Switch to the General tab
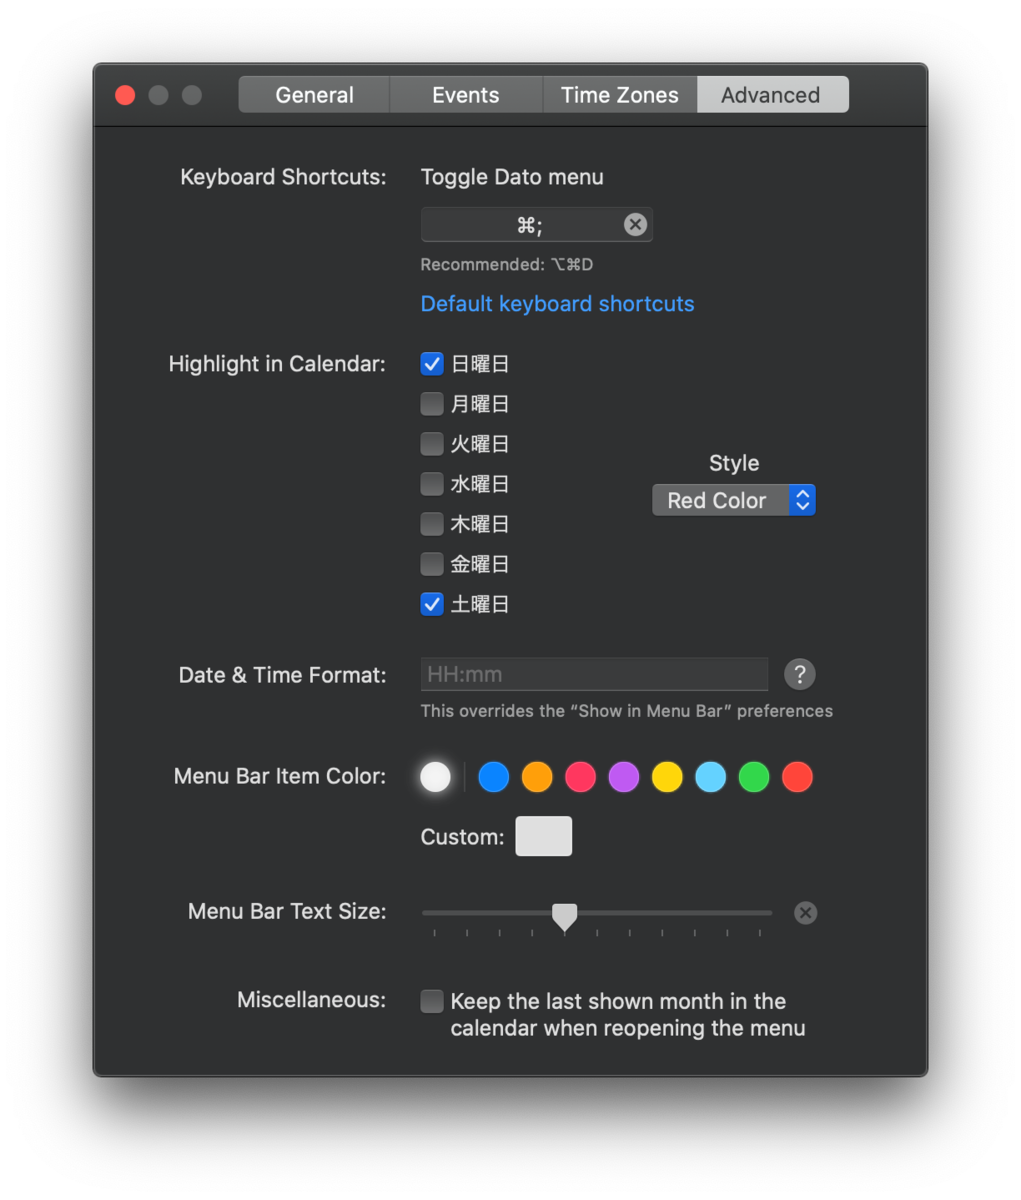 (x=314, y=95)
